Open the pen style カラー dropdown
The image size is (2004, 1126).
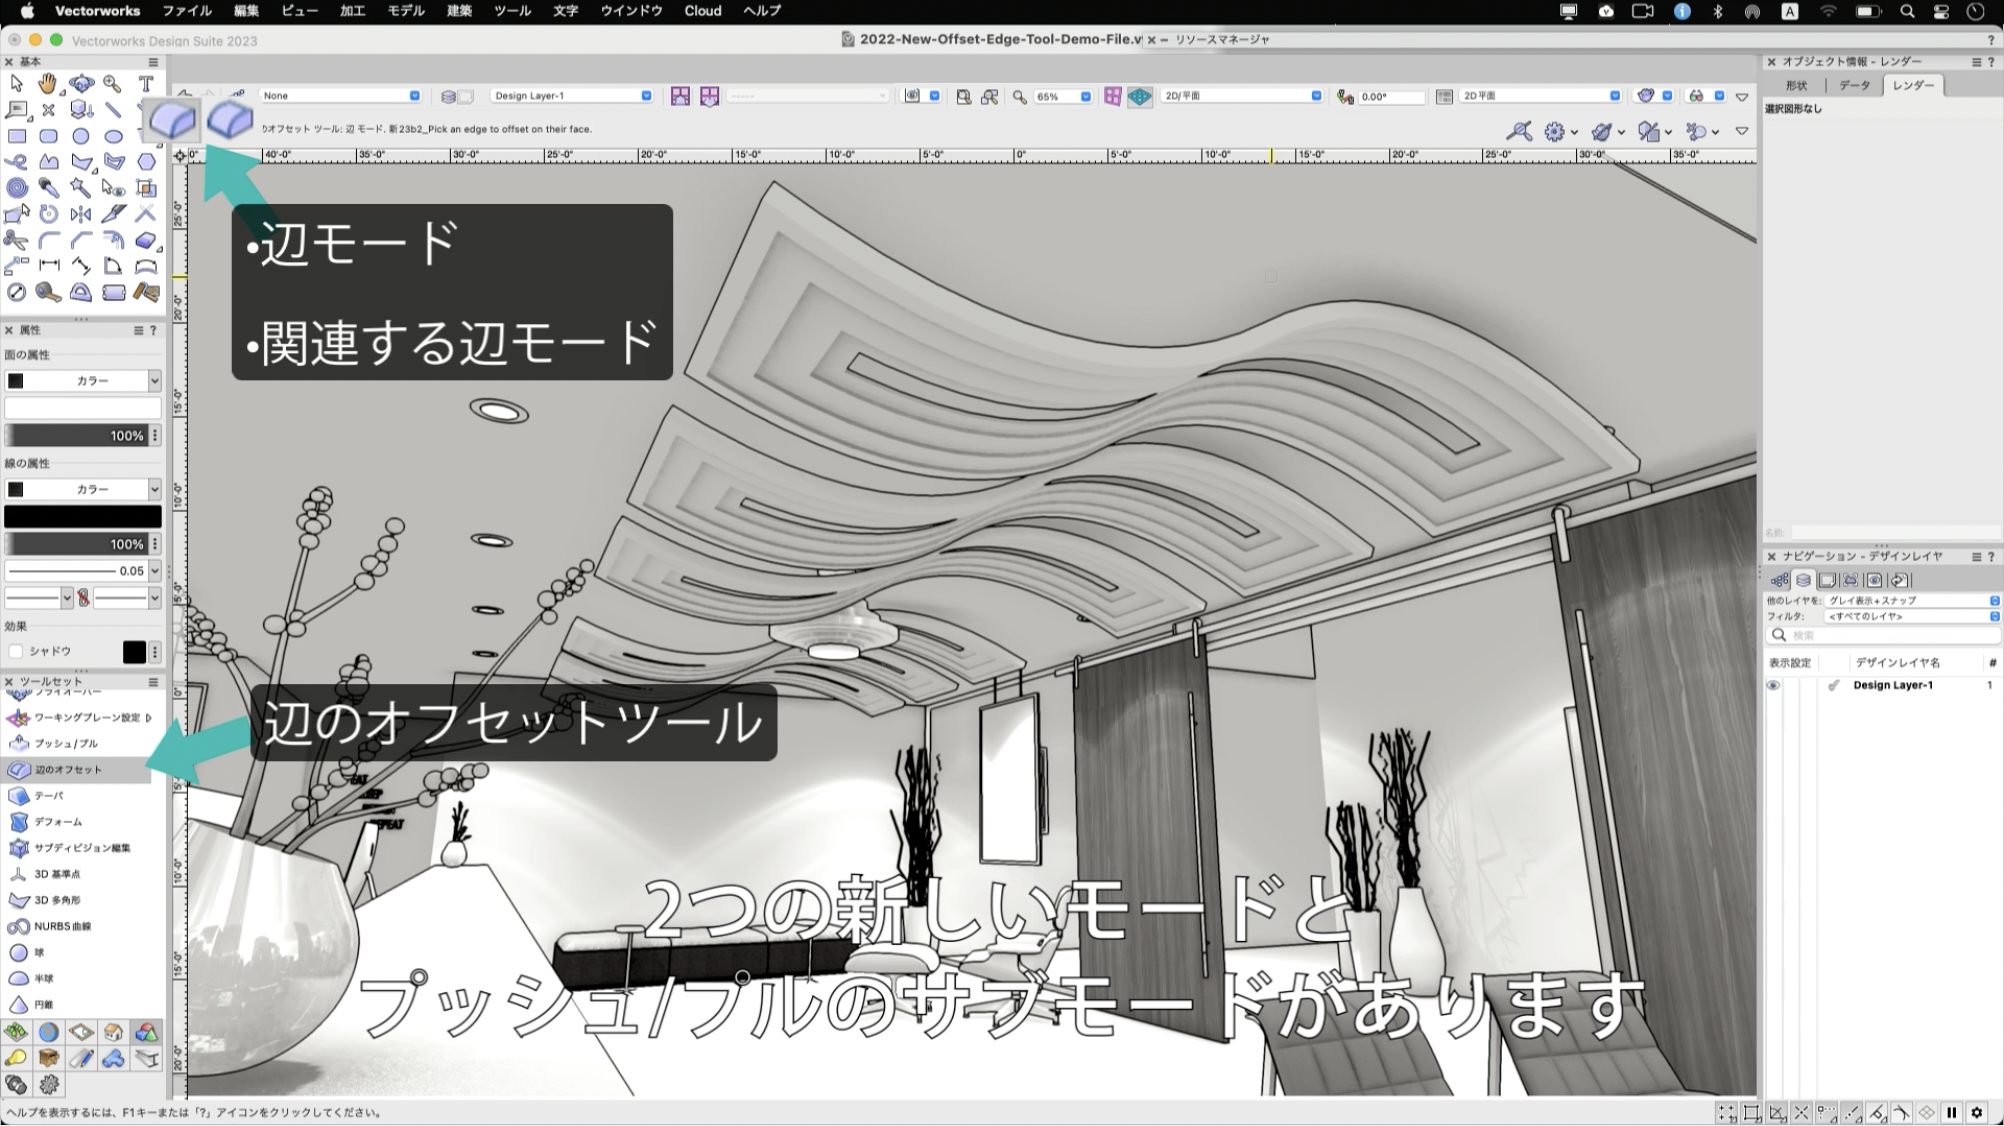(83, 489)
